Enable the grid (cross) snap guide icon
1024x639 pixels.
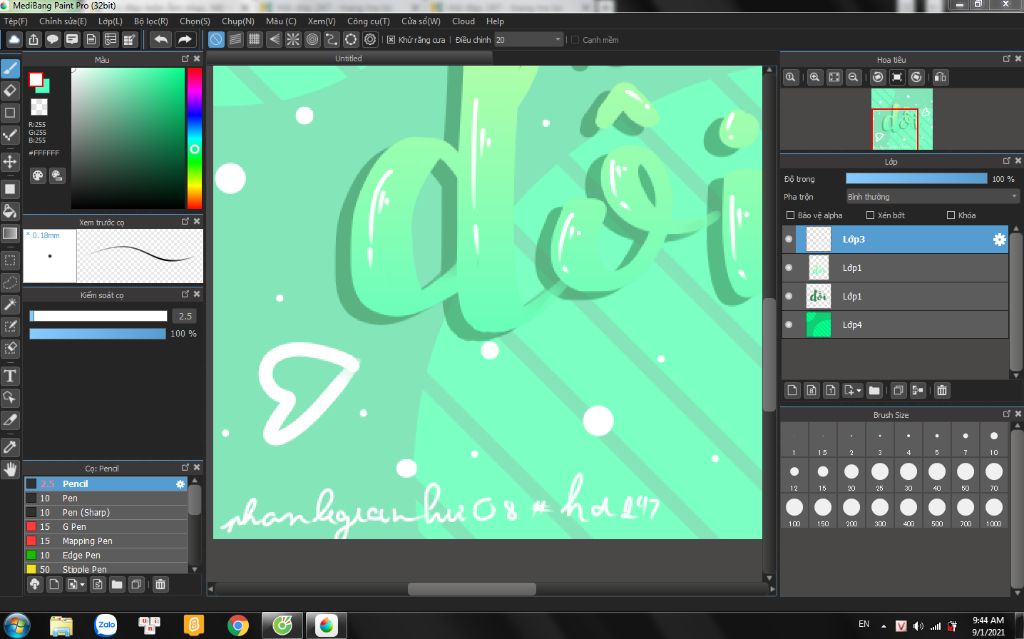(255, 40)
